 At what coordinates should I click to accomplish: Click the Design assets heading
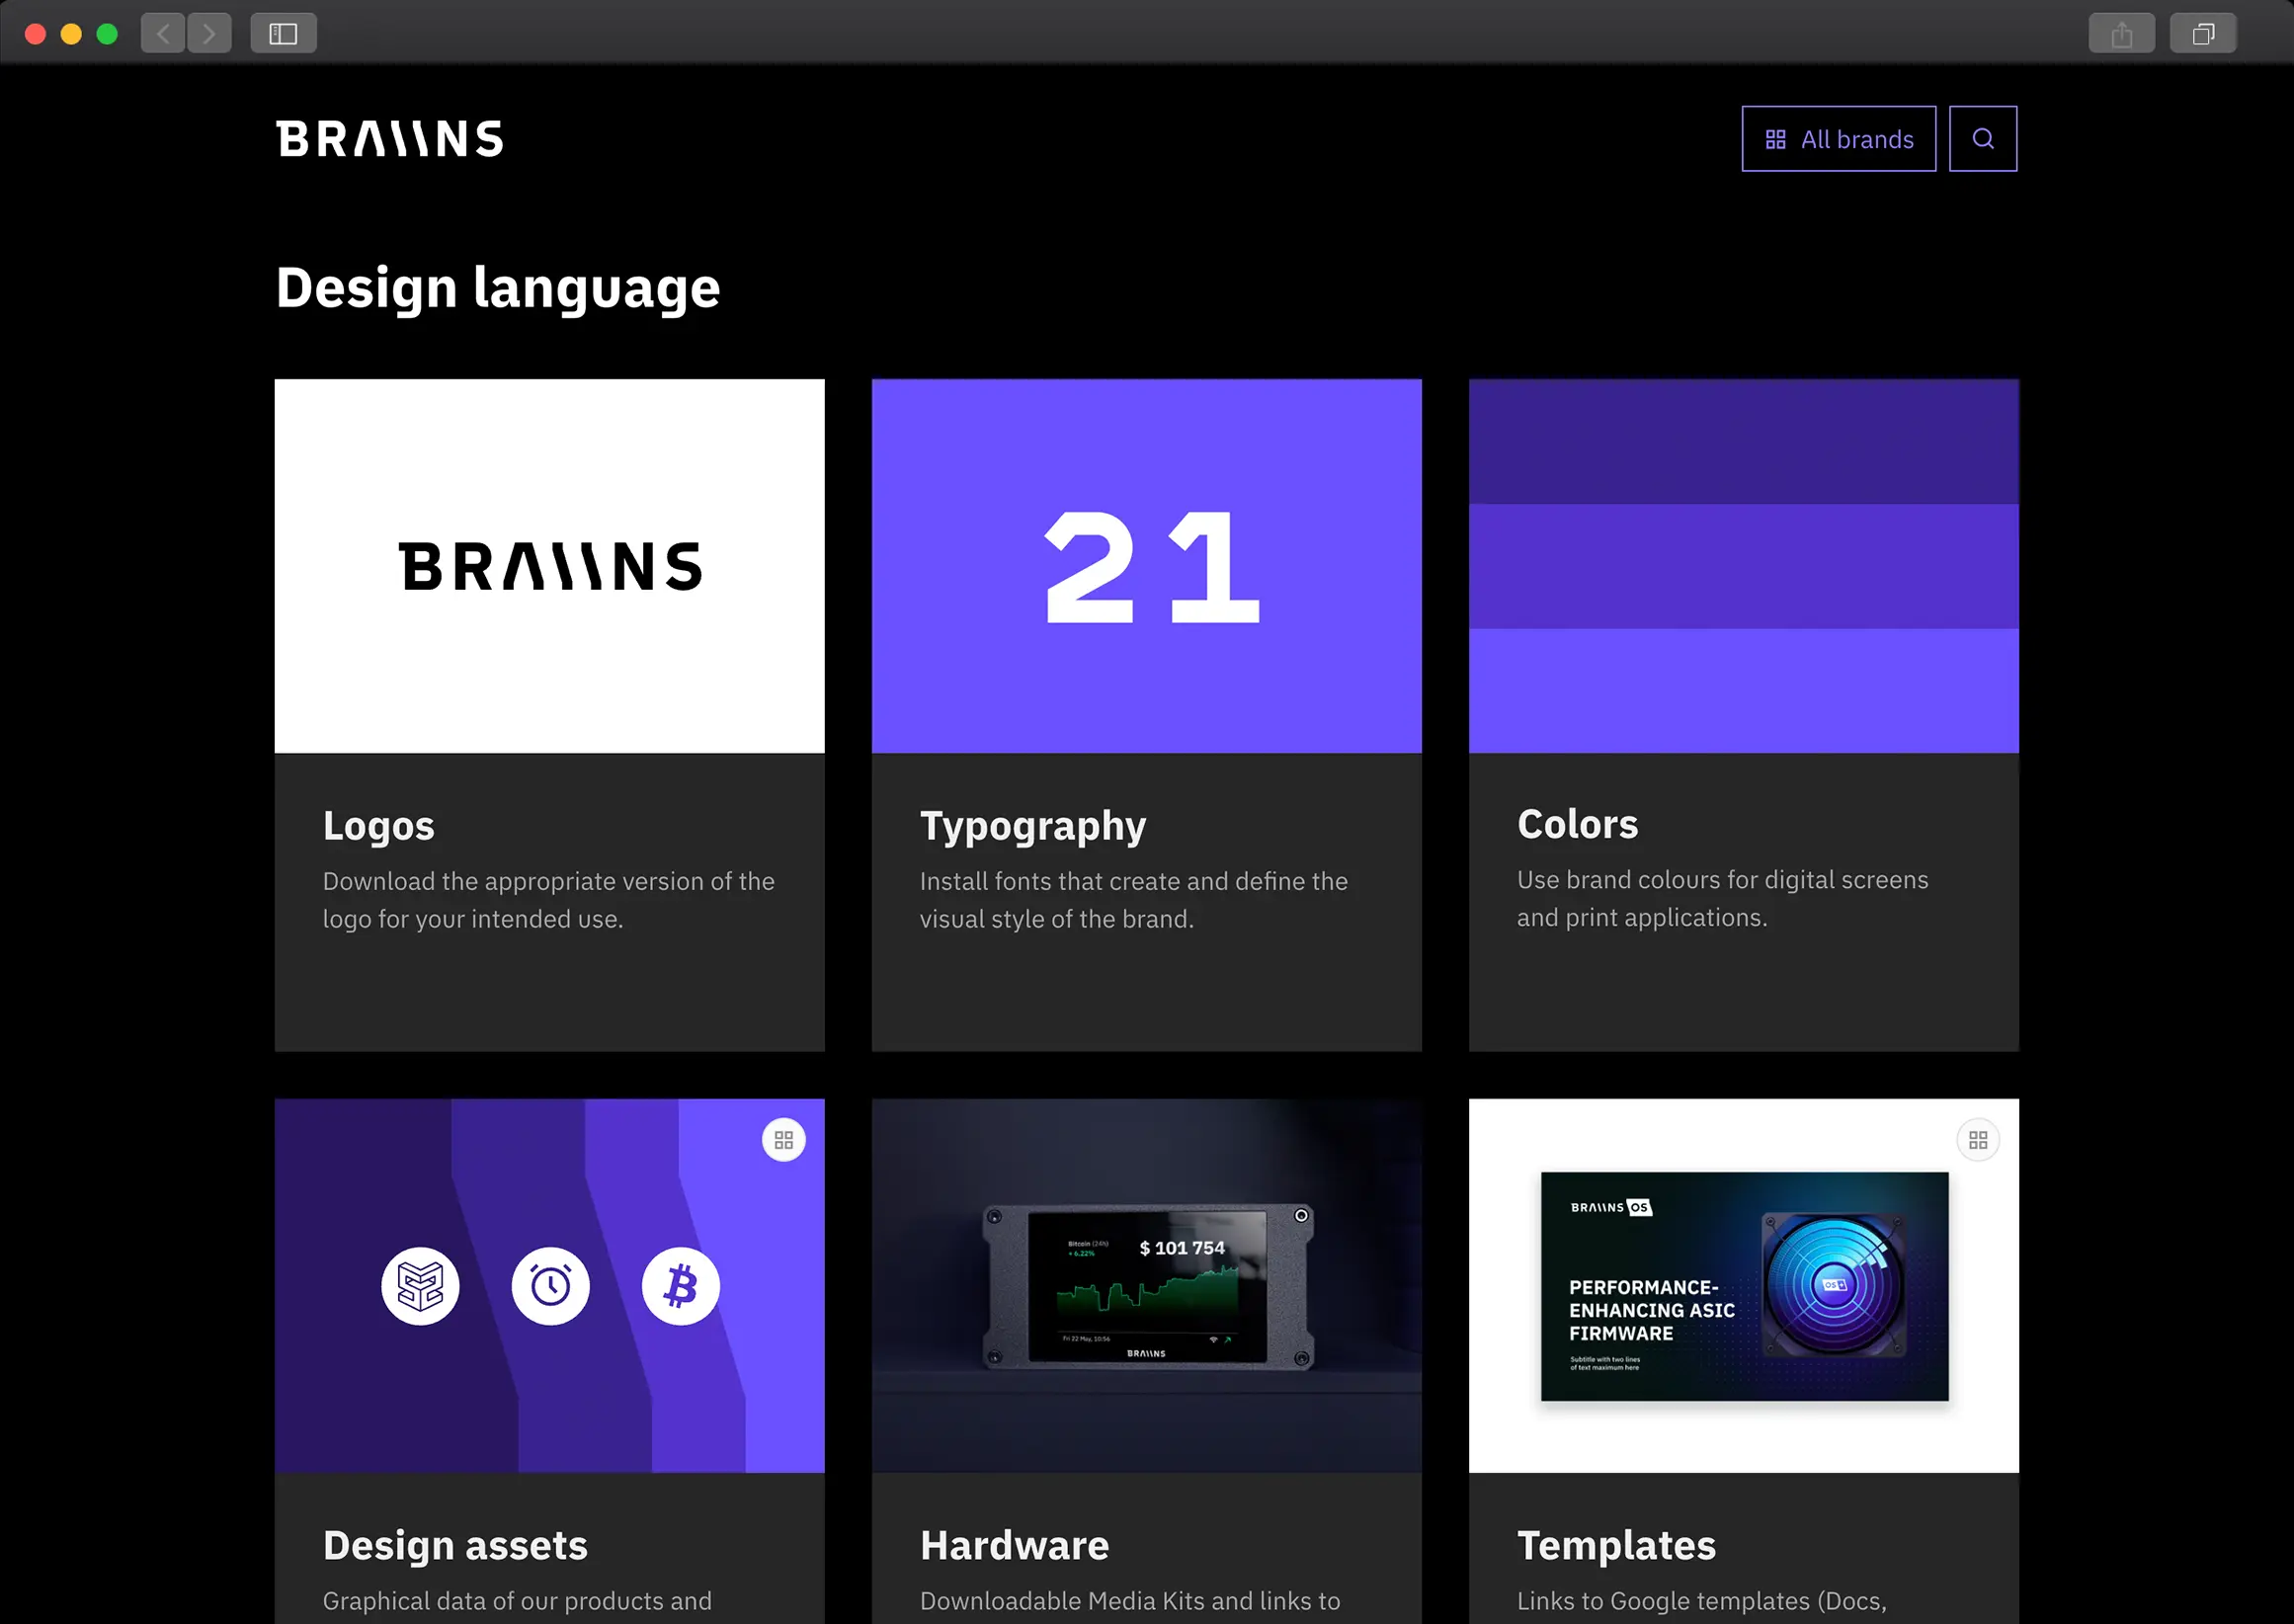point(455,1546)
